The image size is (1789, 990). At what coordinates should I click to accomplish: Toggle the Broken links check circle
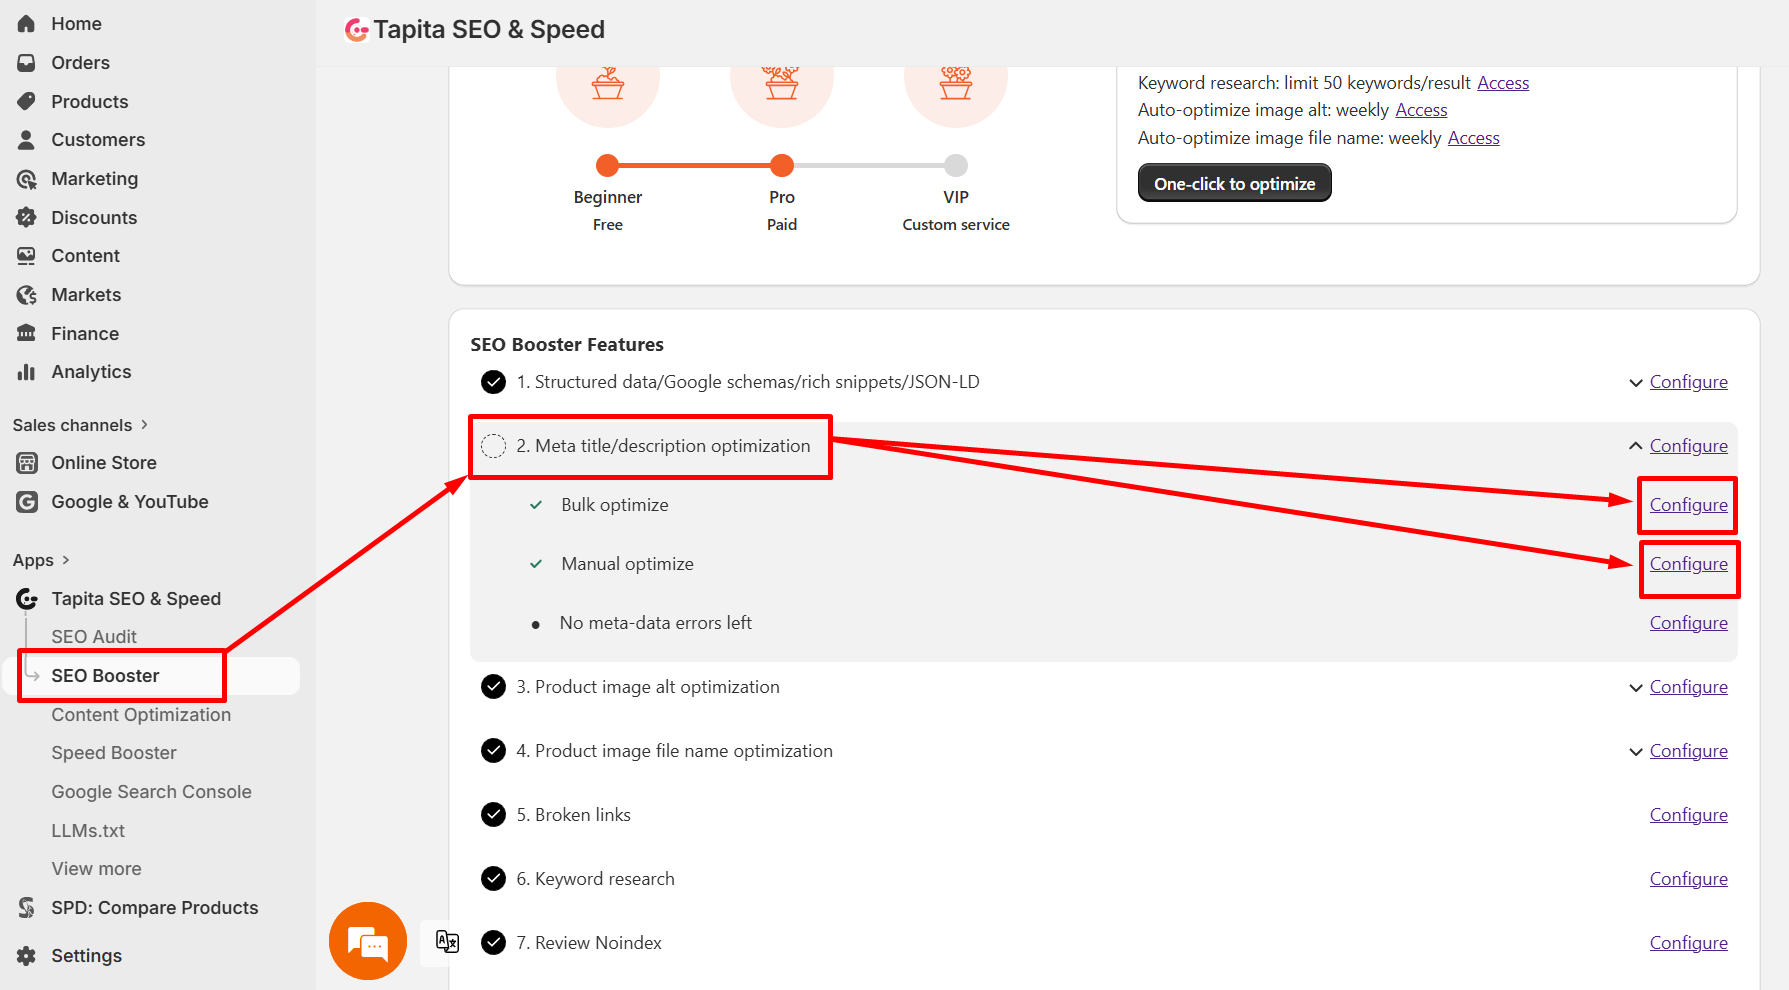493,815
